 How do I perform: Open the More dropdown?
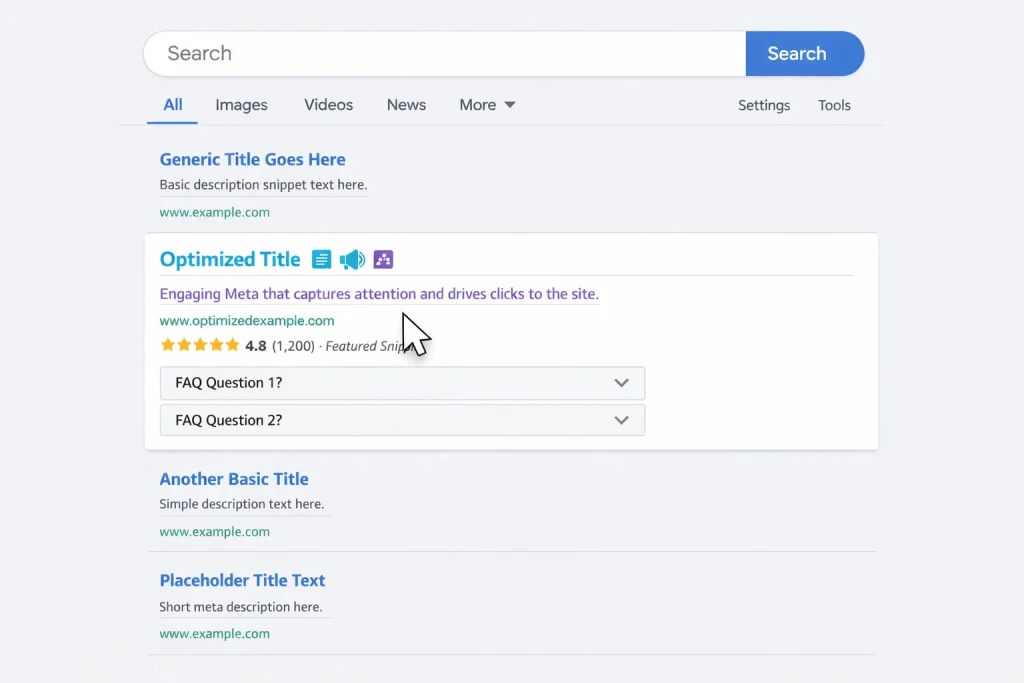pos(487,104)
